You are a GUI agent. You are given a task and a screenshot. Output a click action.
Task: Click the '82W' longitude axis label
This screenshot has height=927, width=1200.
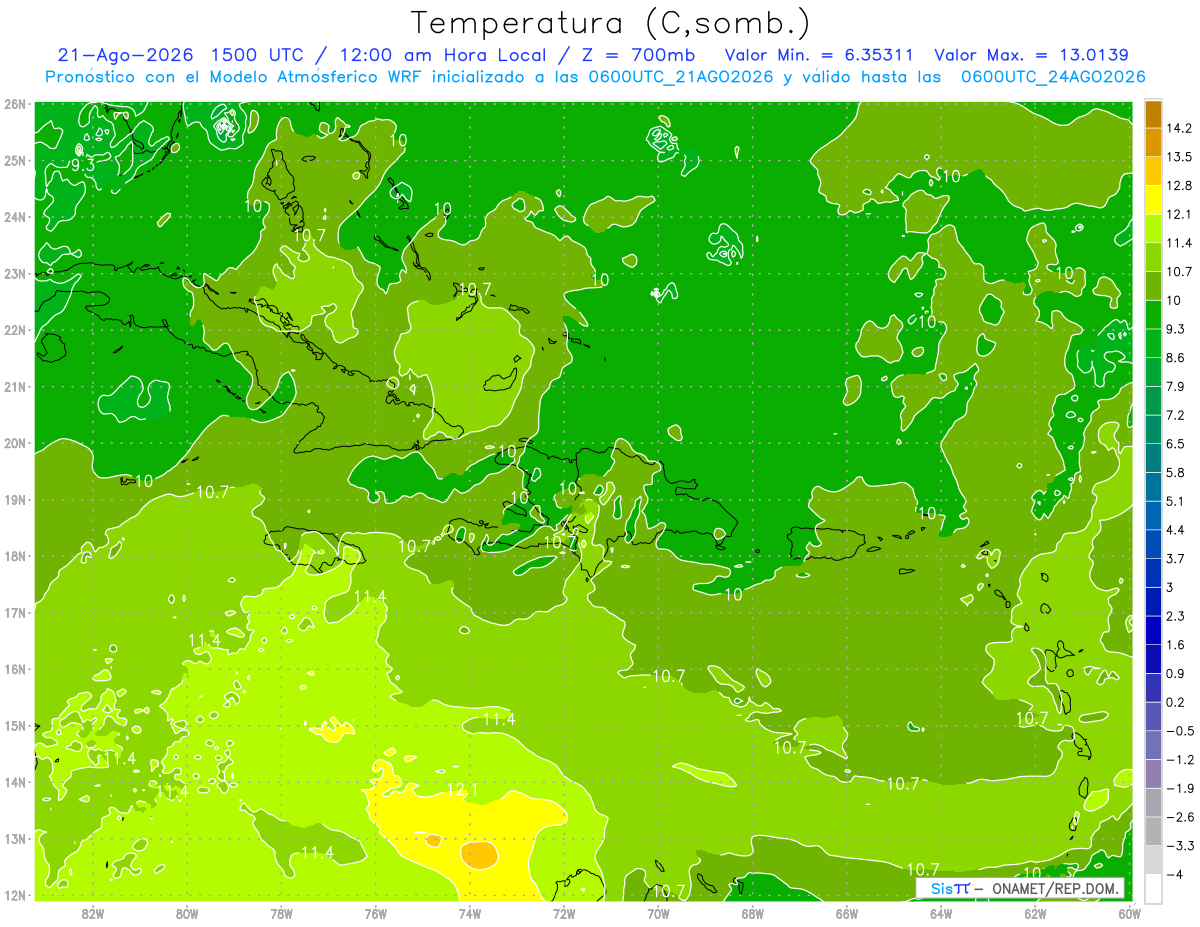[93, 913]
